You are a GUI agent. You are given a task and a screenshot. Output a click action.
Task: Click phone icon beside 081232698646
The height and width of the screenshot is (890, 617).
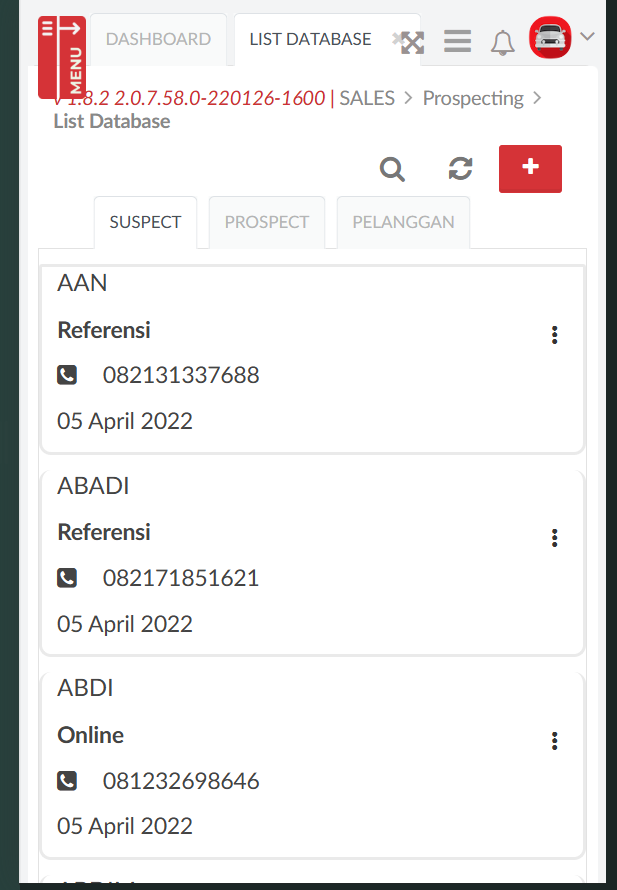click(x=67, y=780)
